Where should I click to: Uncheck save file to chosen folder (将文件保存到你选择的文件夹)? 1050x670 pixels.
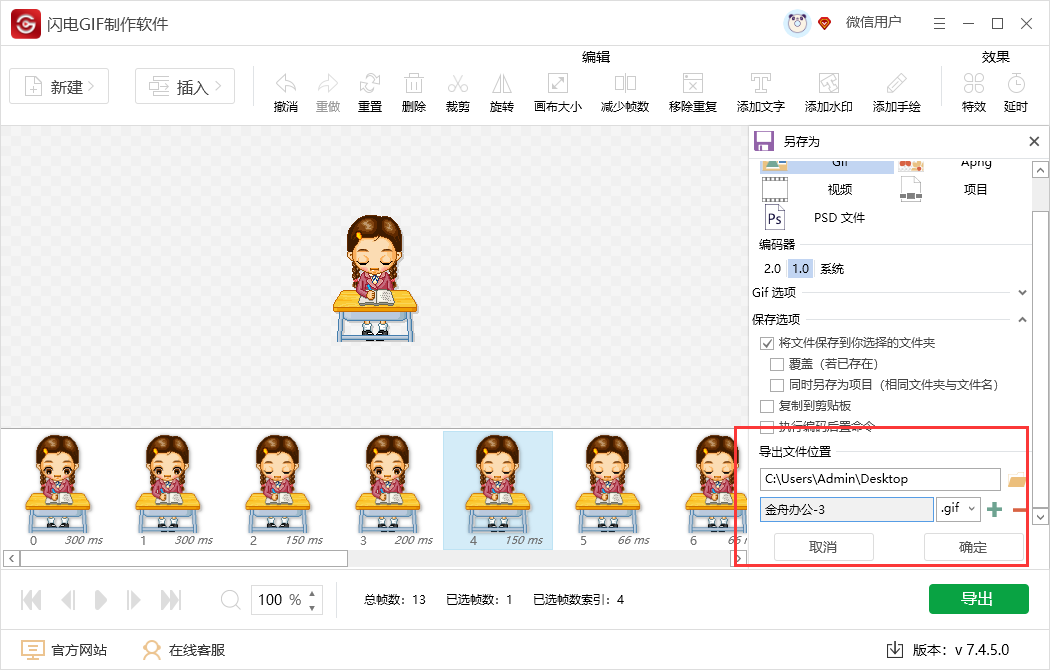point(767,343)
